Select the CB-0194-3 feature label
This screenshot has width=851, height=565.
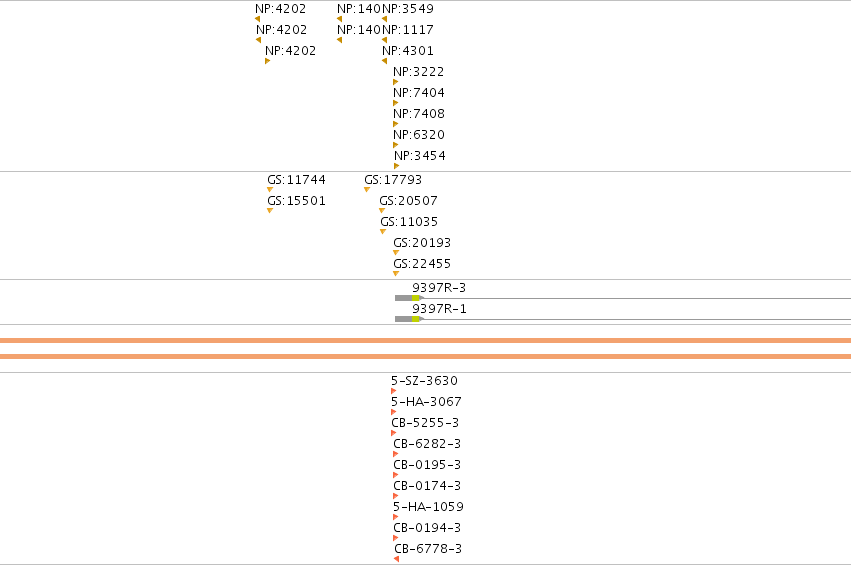click(x=427, y=528)
